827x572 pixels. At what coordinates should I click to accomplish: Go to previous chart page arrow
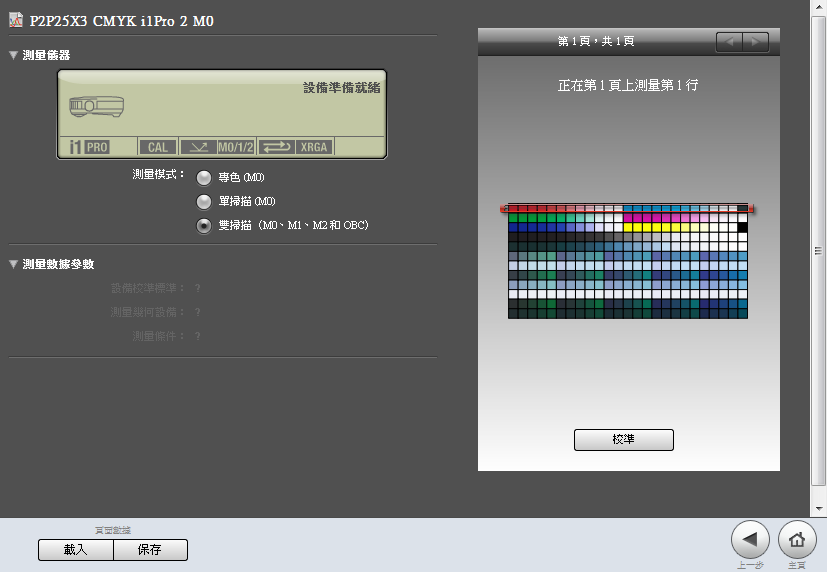point(729,42)
